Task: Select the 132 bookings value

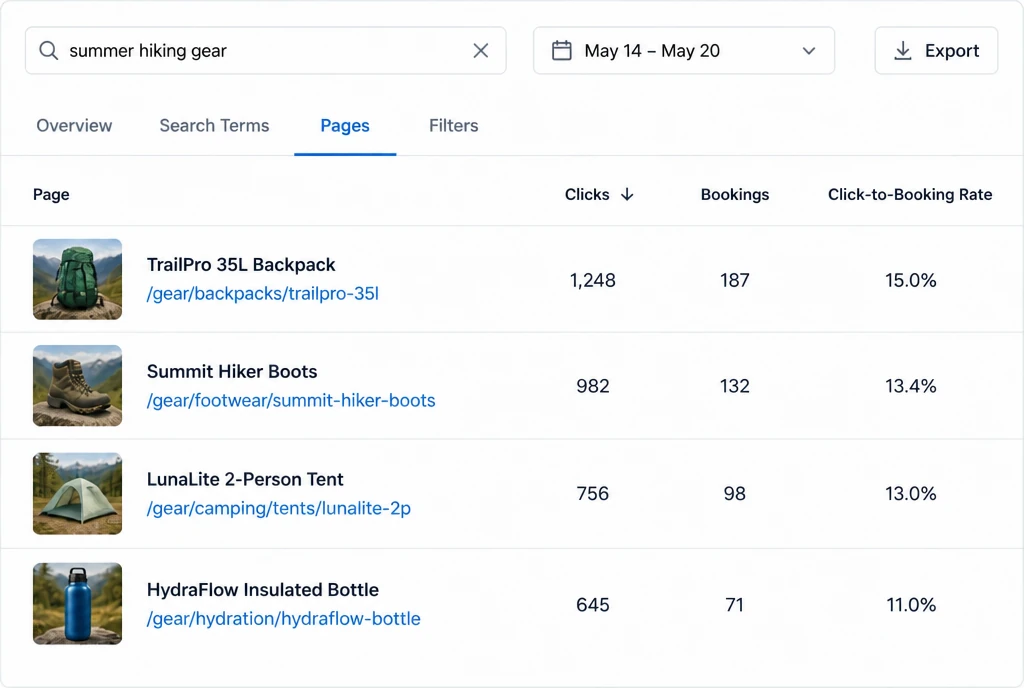Action: point(735,386)
